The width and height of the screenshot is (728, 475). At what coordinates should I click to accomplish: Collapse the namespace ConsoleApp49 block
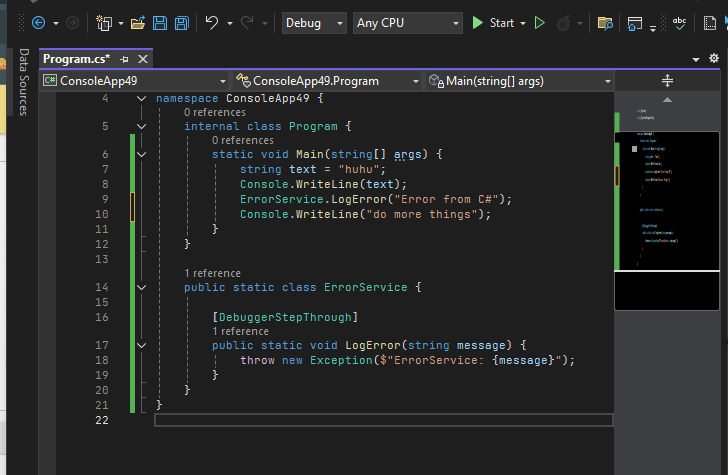pos(142,98)
